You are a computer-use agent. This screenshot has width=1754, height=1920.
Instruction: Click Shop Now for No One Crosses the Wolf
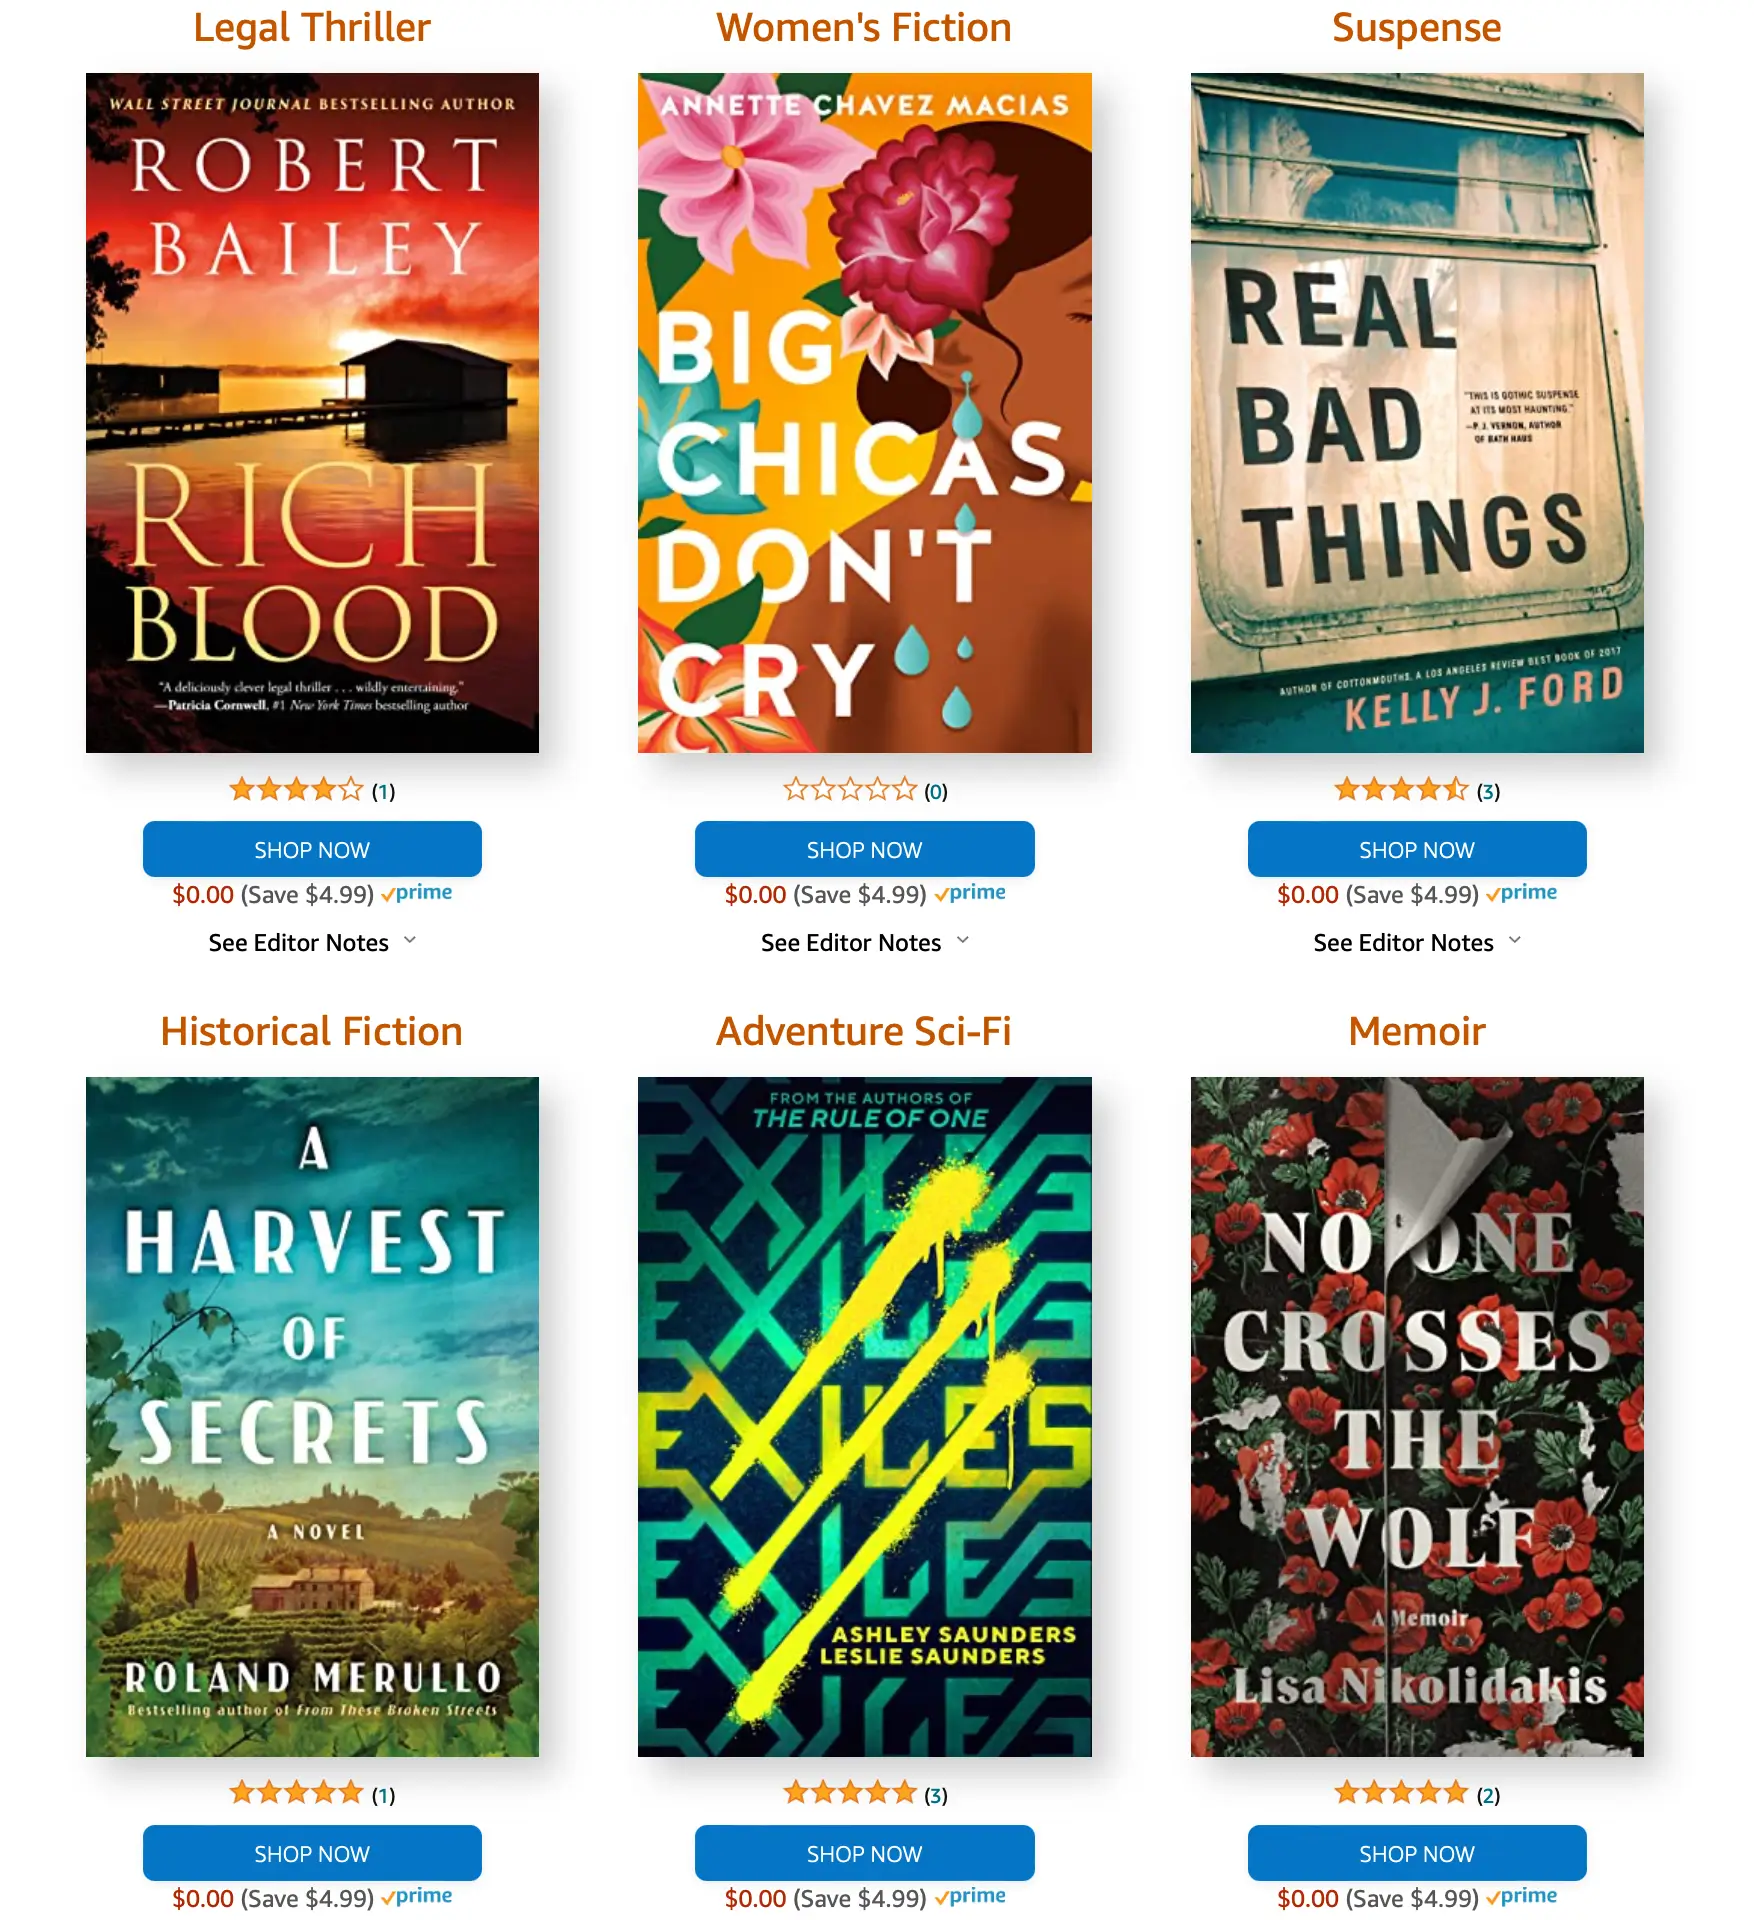[1417, 1853]
